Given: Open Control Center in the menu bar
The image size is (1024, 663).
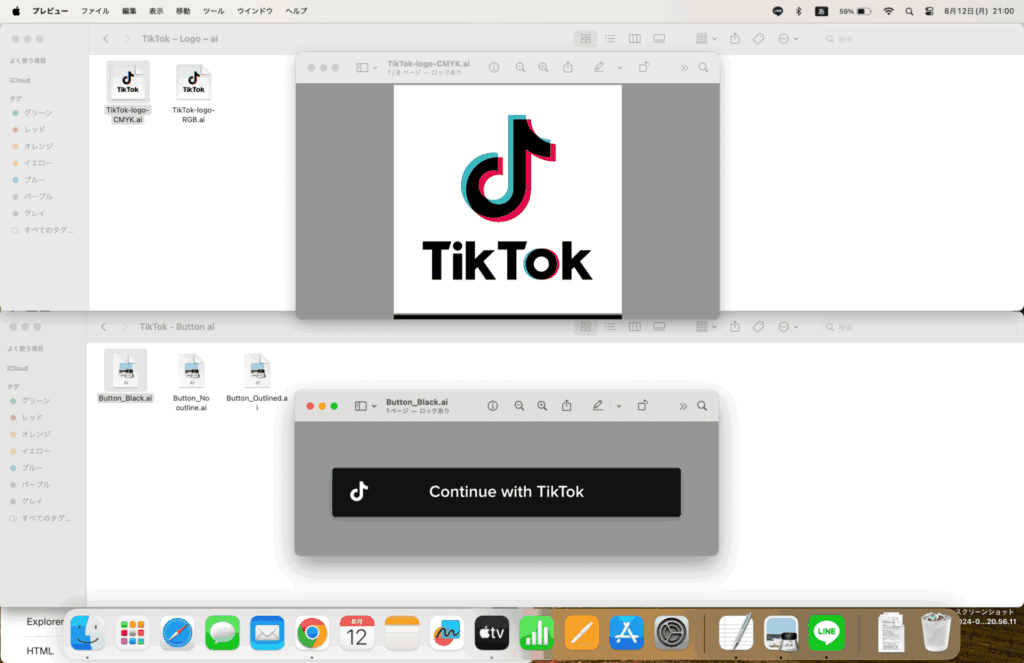Looking at the screenshot, I should (x=929, y=11).
